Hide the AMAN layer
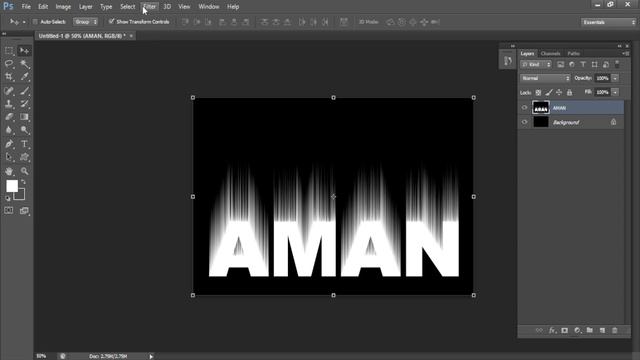 524,108
